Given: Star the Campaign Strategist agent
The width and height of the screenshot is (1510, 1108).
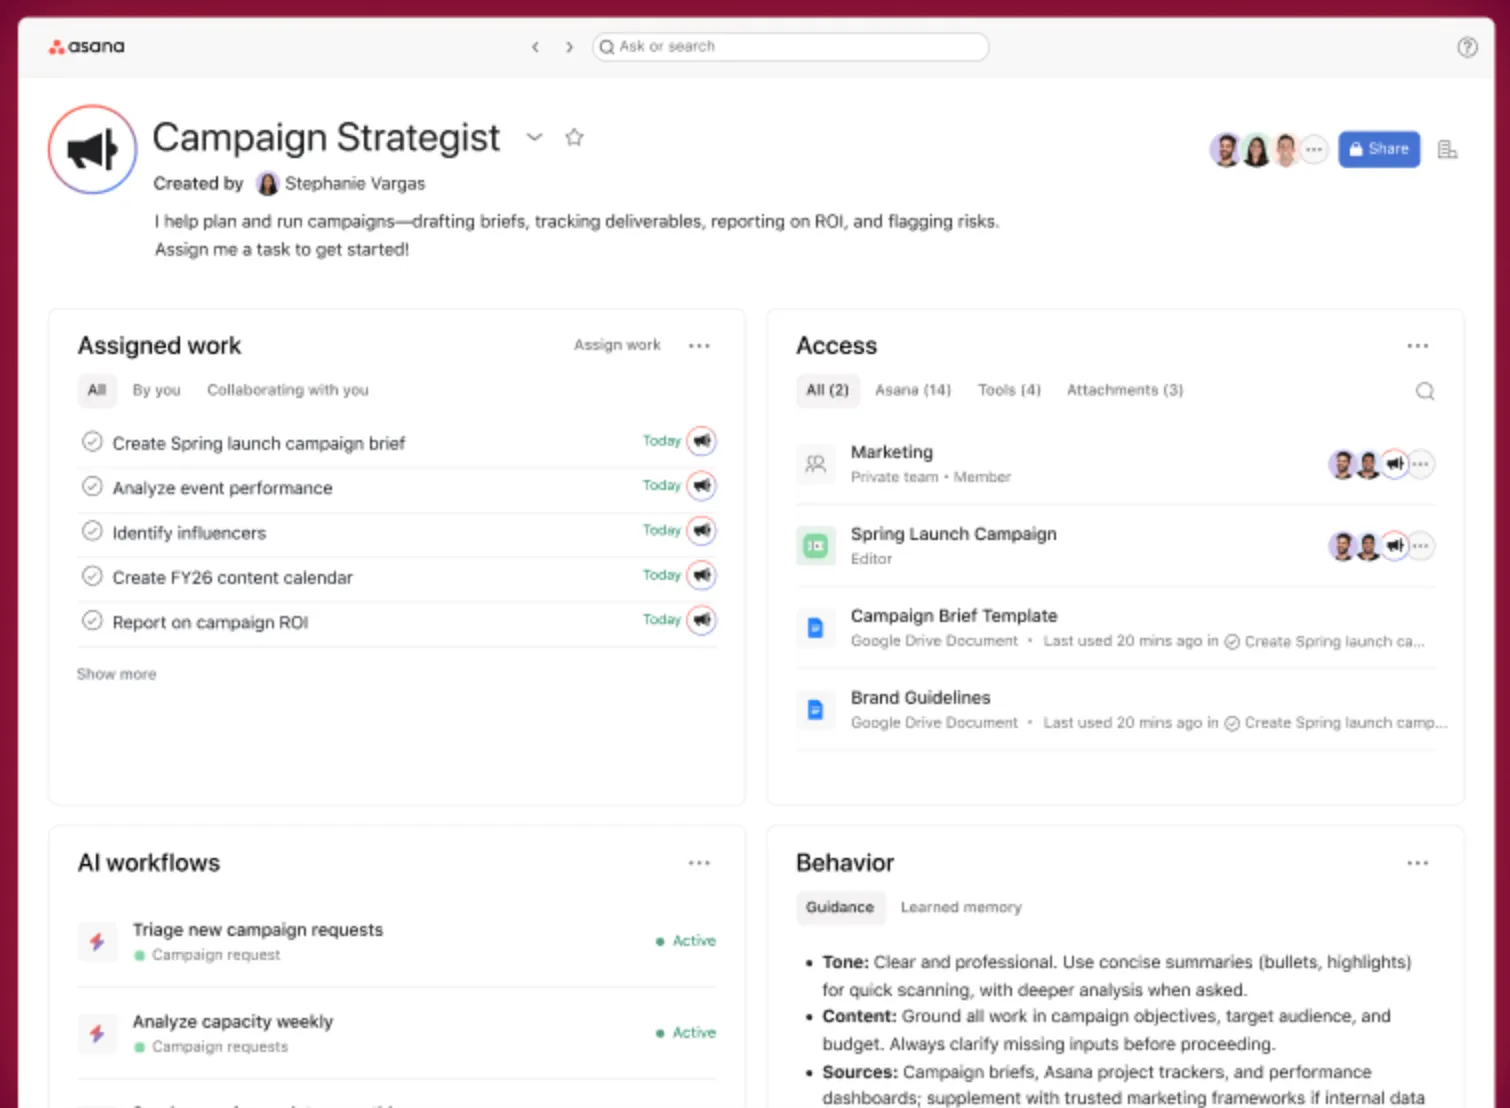Looking at the screenshot, I should 574,137.
